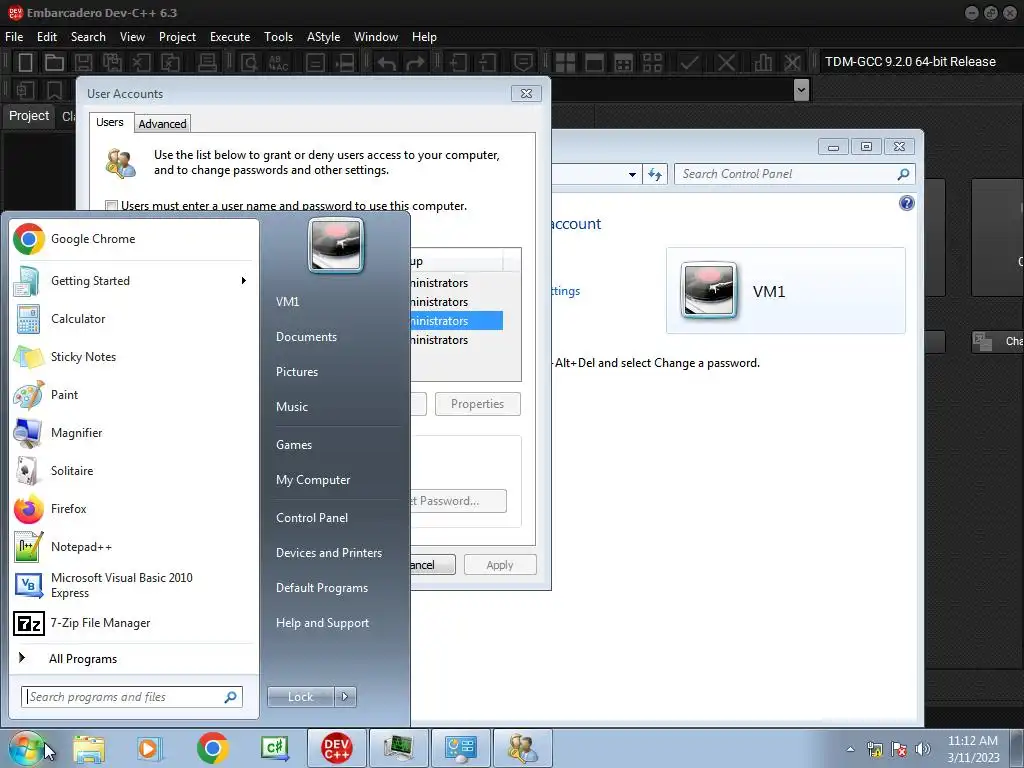Click the Unindent icon in toolbar
The height and width of the screenshot is (768, 1024).
coord(487,63)
